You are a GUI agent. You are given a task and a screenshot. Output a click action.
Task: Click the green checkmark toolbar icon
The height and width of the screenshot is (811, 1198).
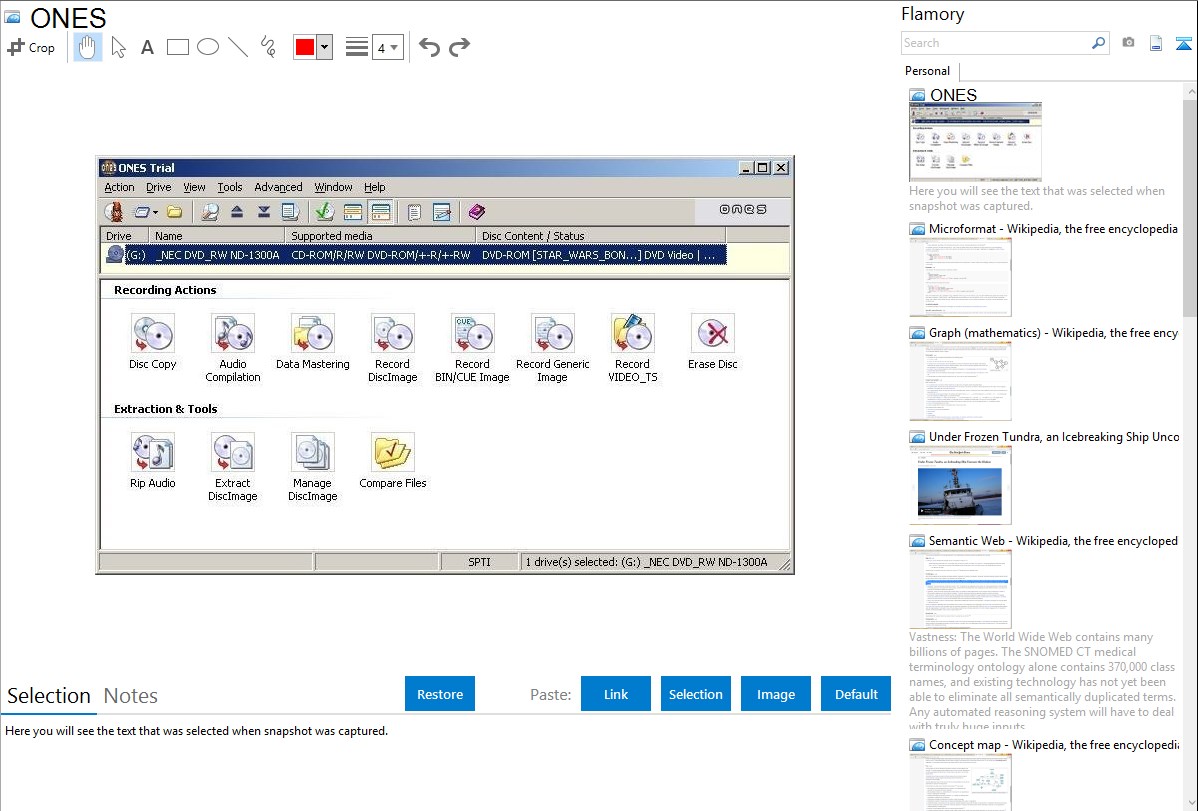click(x=325, y=212)
